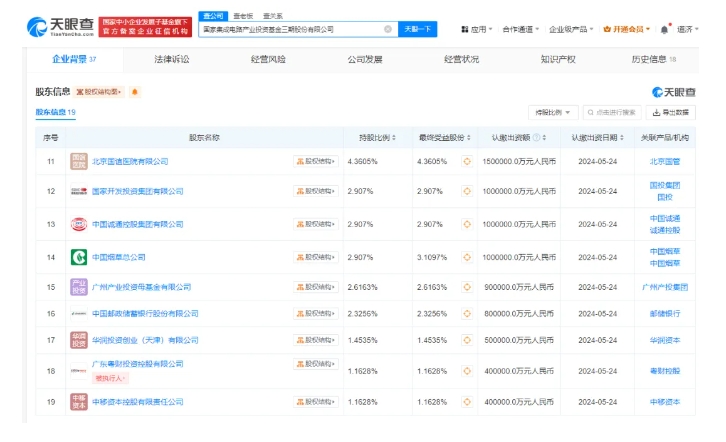The image size is (726, 442).
Task: Click the beneficiary trace icon in row 12
Action: coord(467,191)
